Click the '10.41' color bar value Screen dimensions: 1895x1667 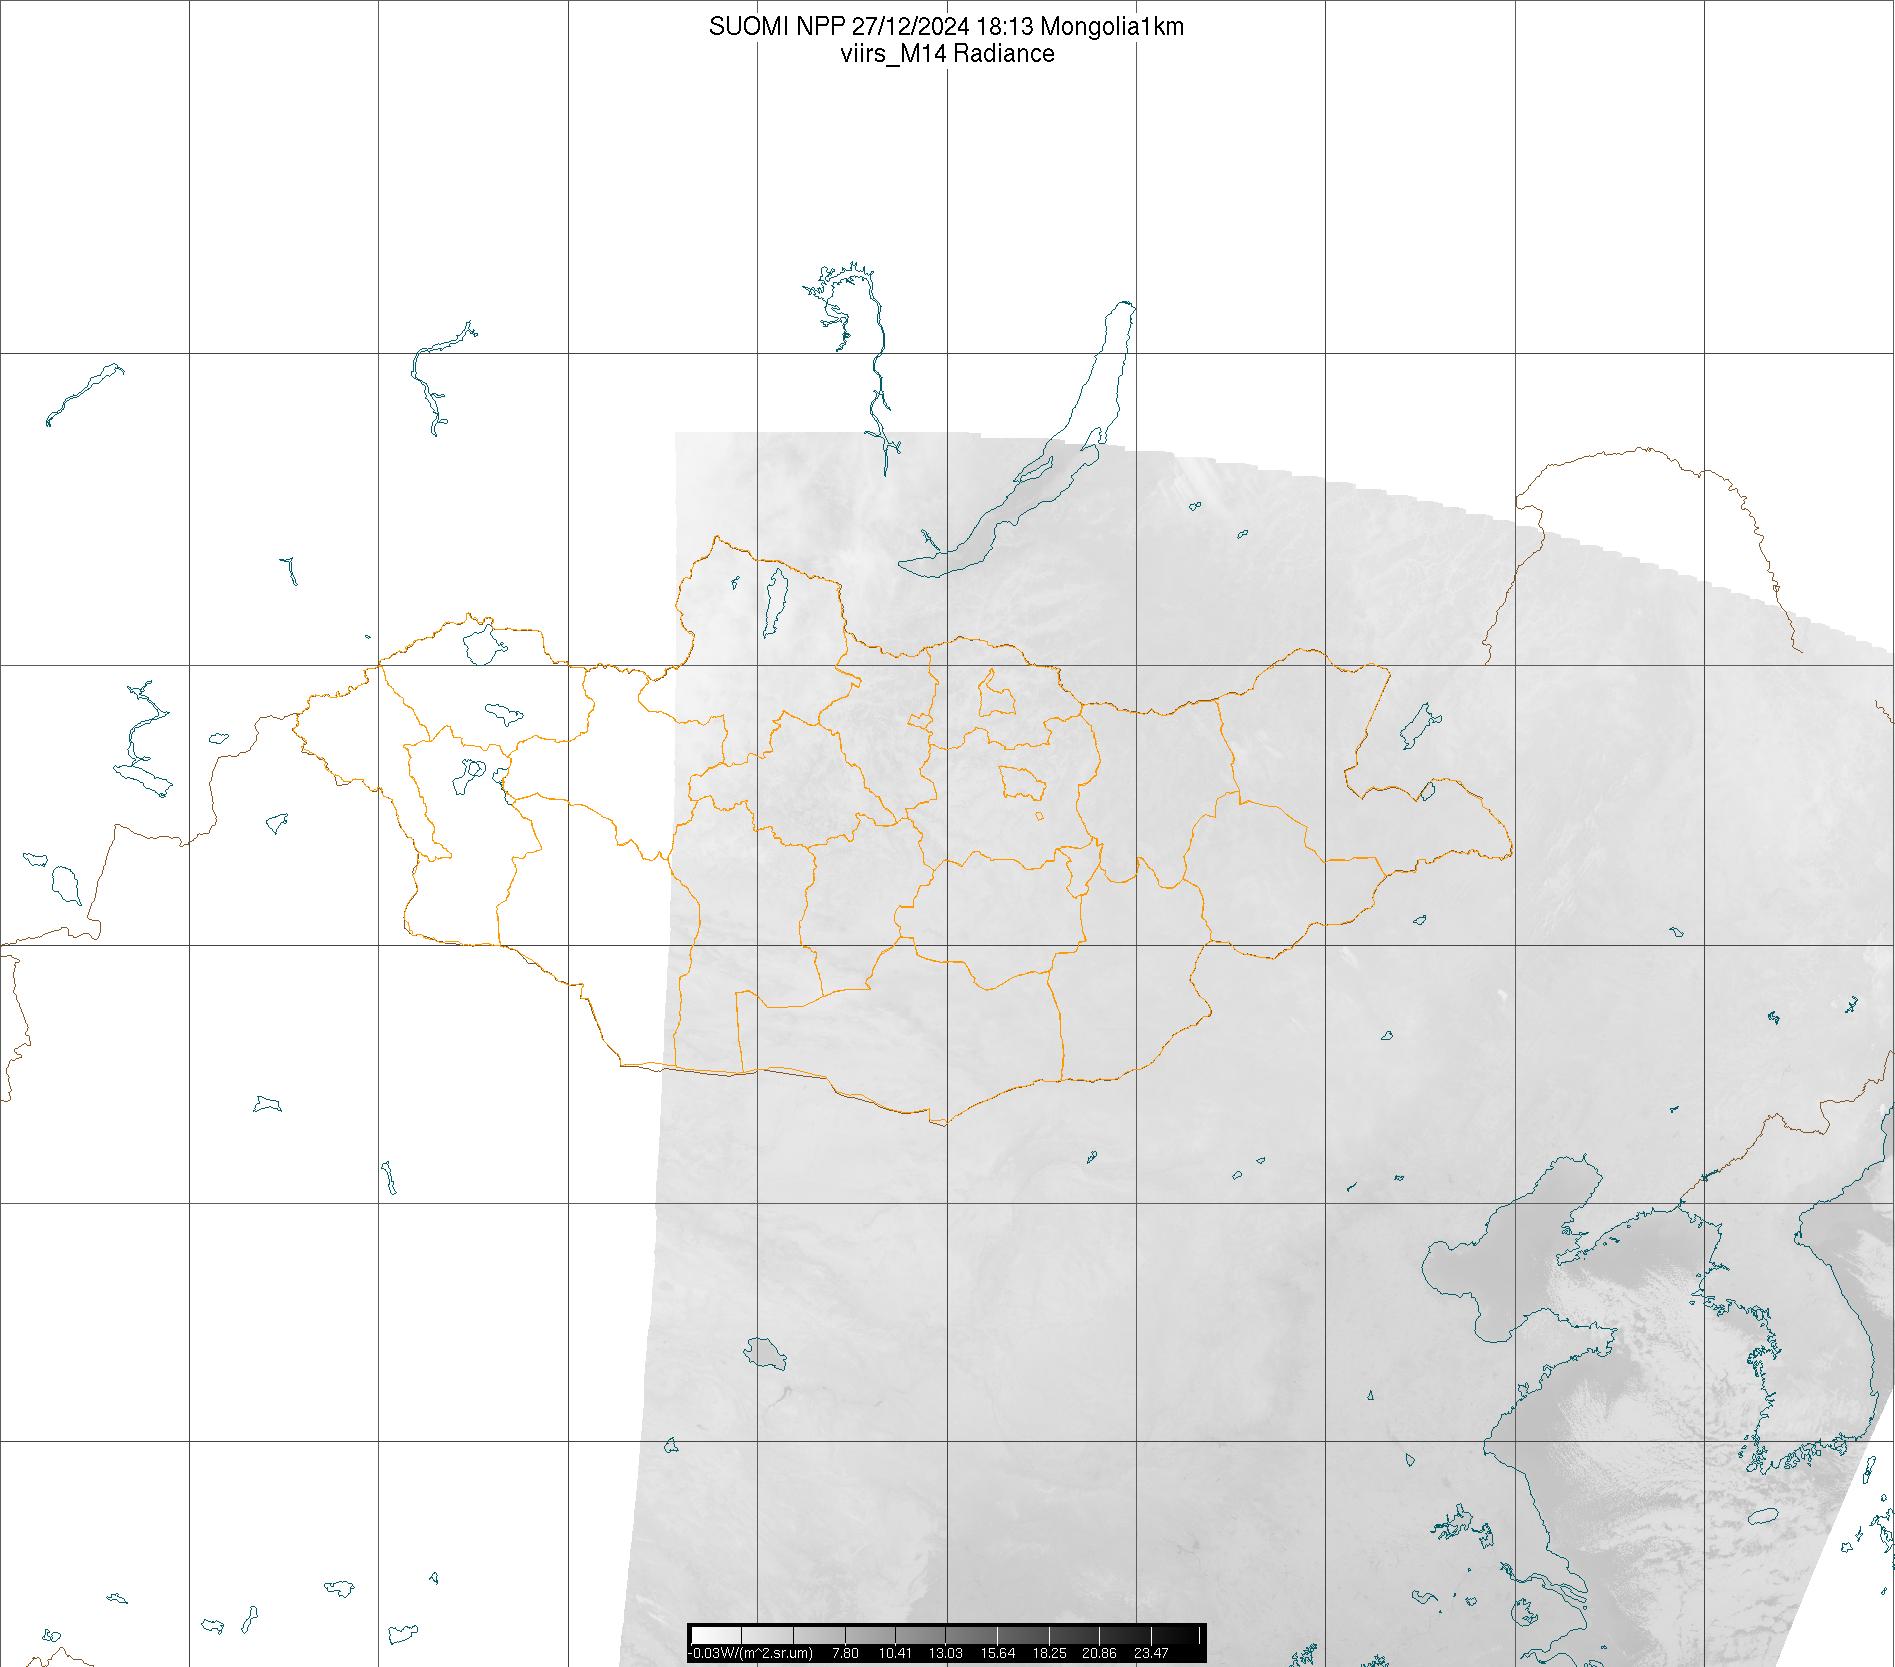pyautogui.click(x=895, y=1653)
